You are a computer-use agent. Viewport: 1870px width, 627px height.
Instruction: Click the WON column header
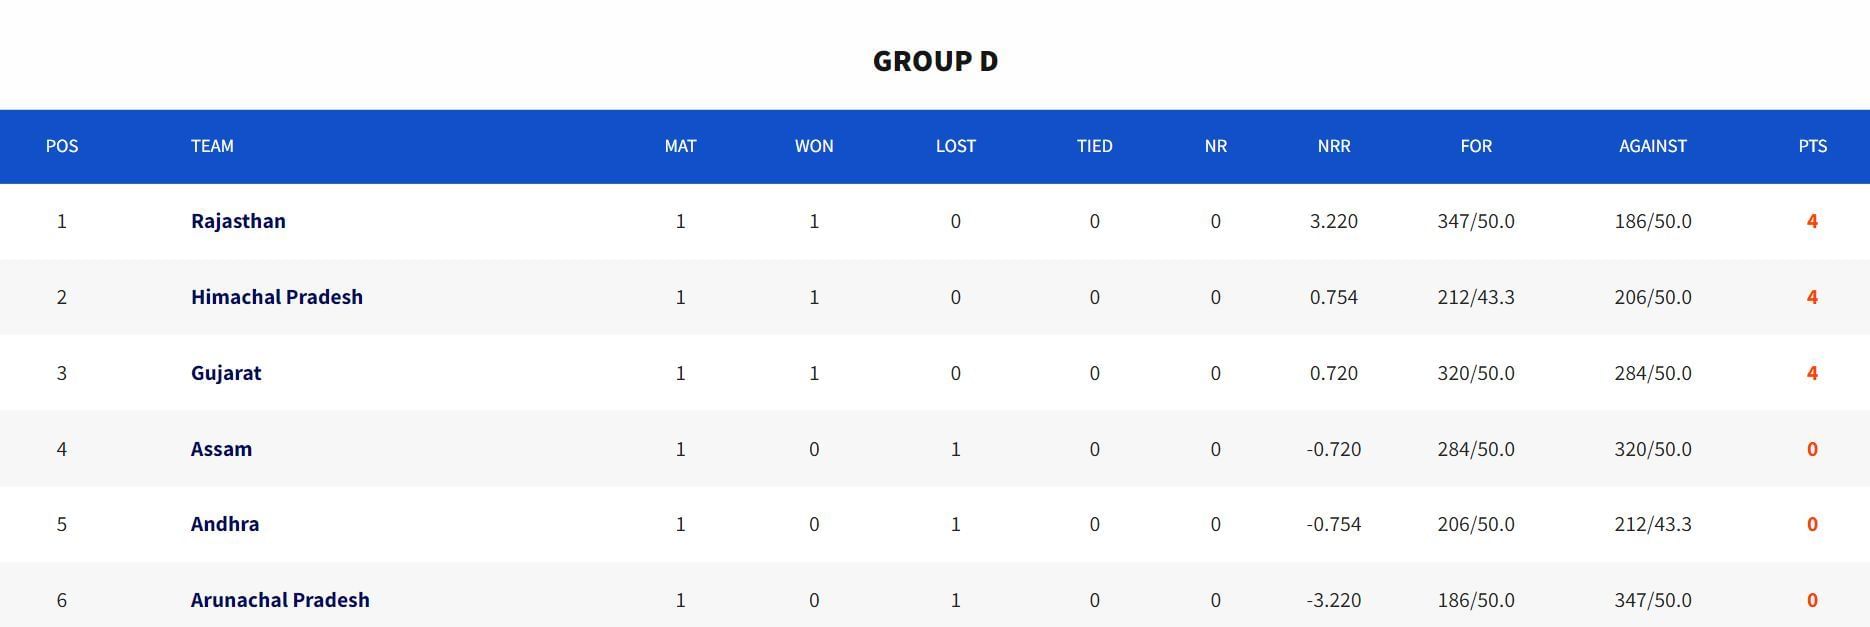[x=814, y=146]
